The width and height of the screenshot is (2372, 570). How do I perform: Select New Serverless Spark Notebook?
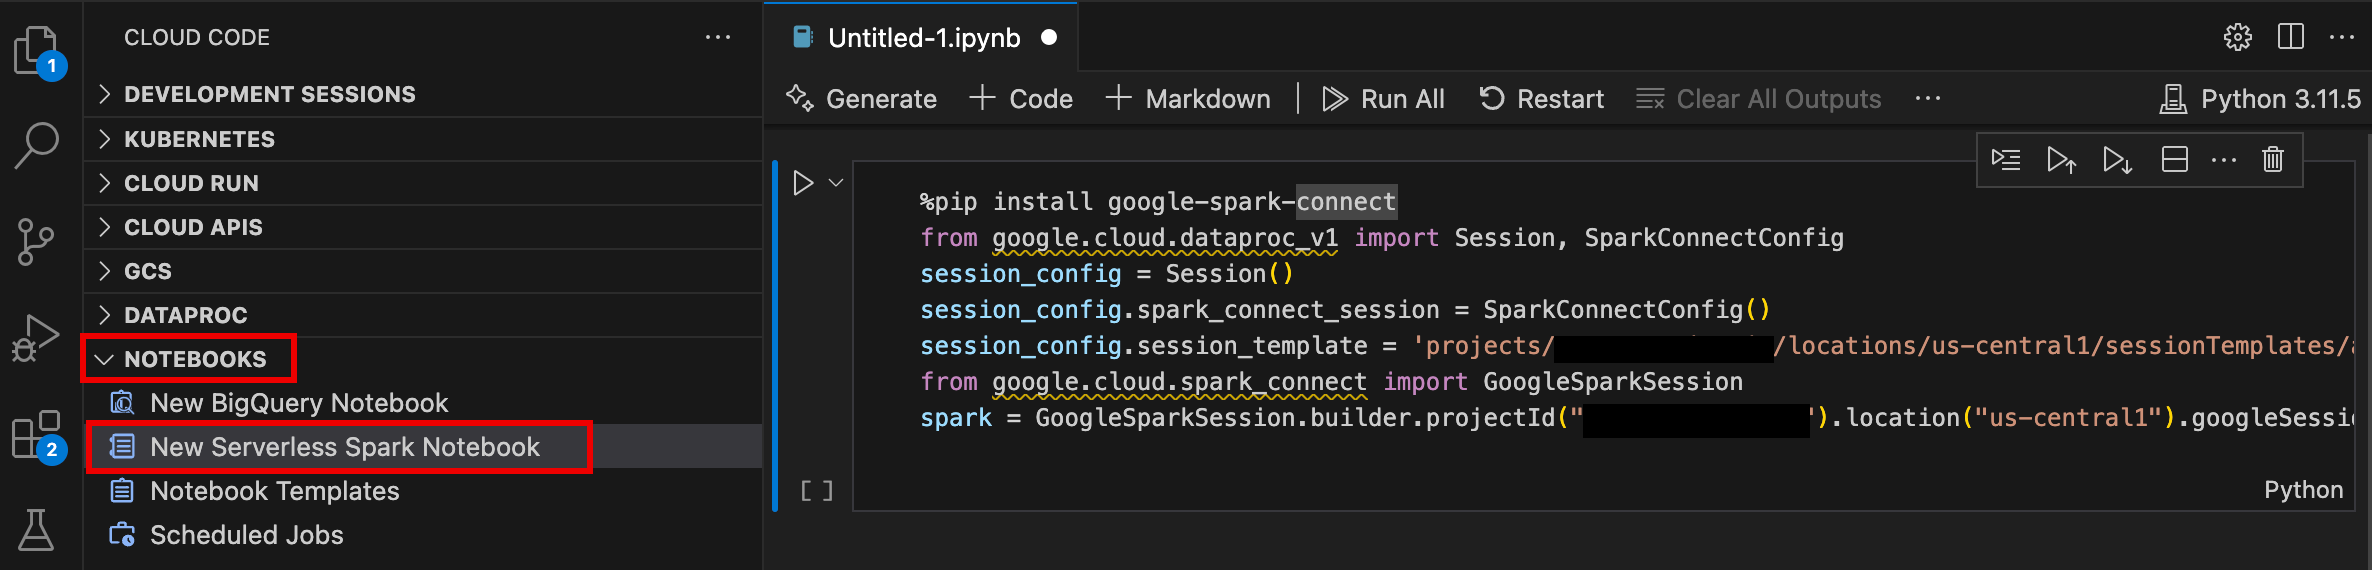[344, 447]
